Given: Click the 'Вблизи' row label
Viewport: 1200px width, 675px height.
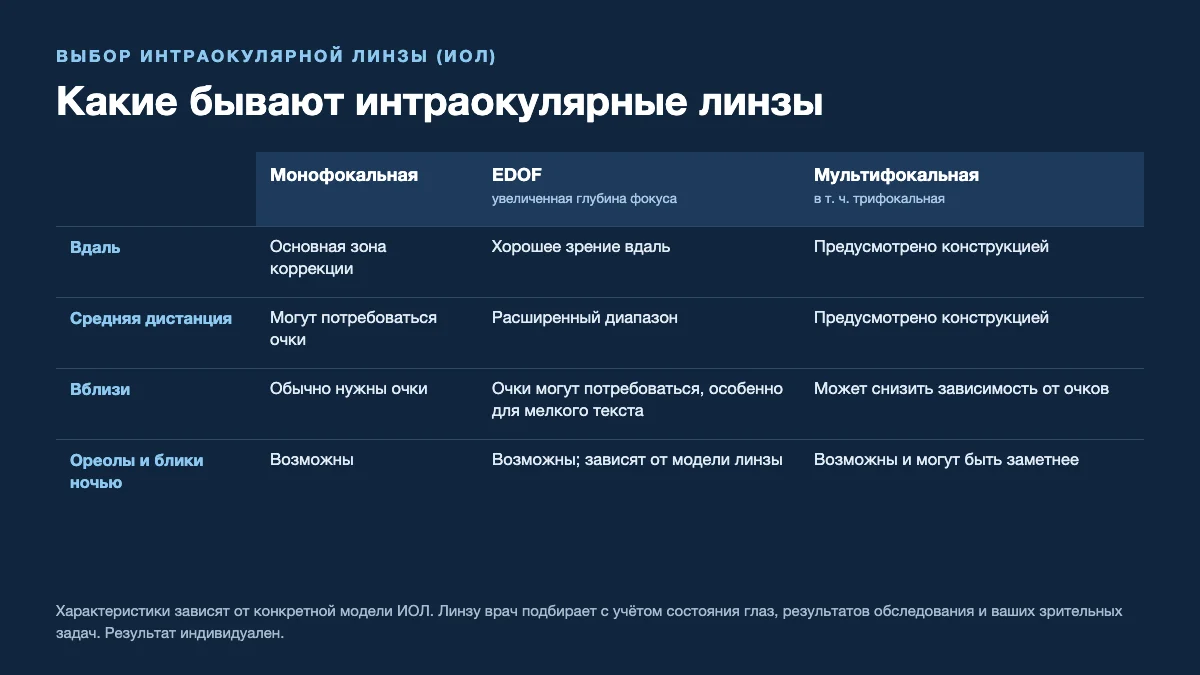Looking at the screenshot, I should [x=100, y=390].
